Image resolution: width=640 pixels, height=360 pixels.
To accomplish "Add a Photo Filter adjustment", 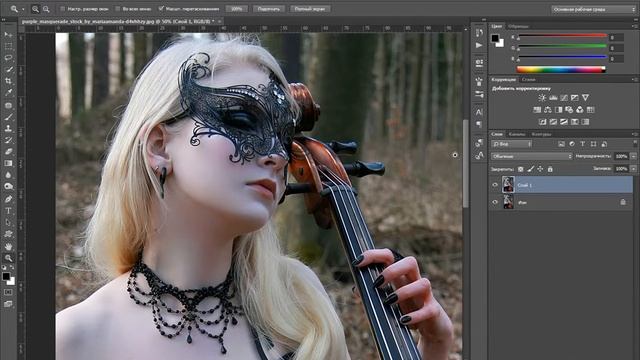I will (569, 110).
